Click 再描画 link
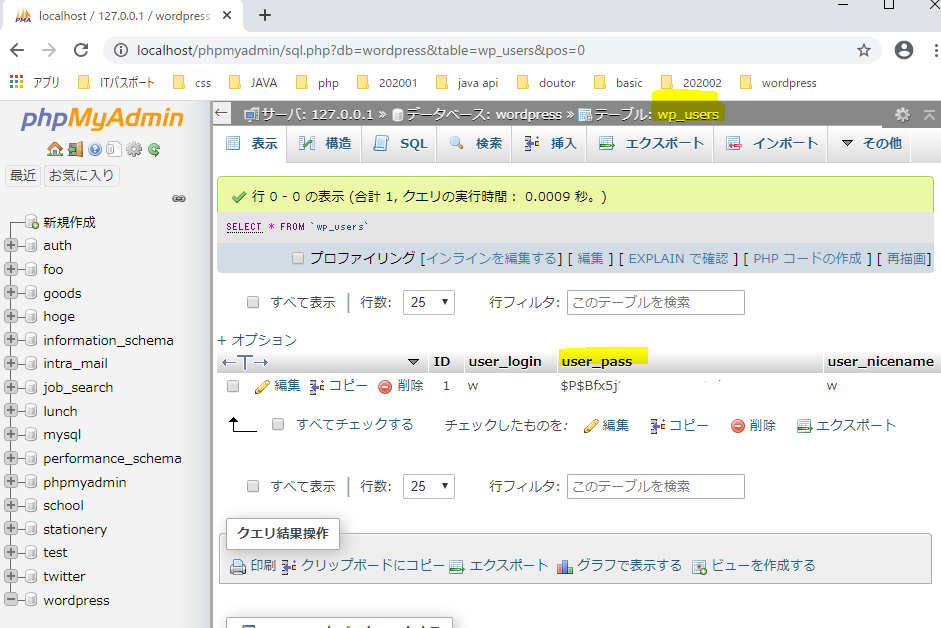941x628 pixels. point(906,258)
